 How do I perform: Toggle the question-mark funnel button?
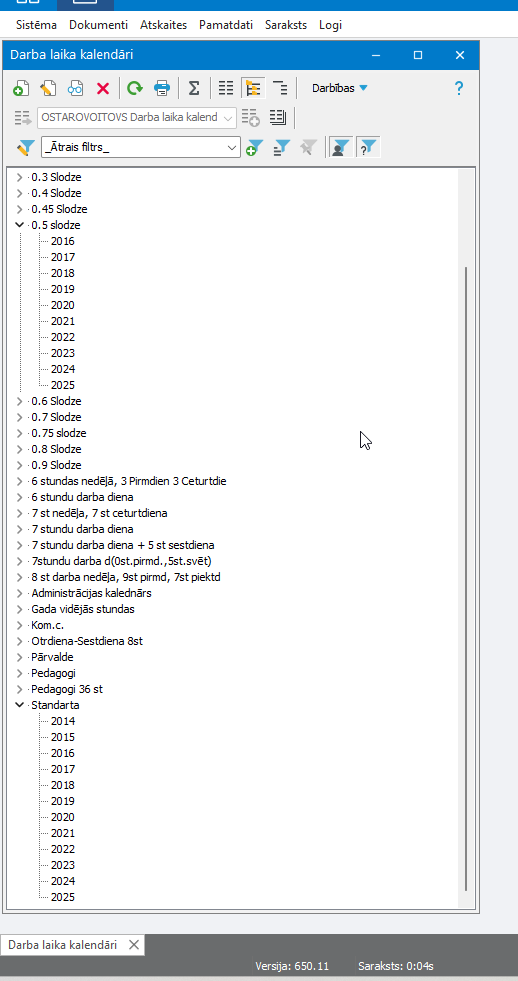pos(368,148)
